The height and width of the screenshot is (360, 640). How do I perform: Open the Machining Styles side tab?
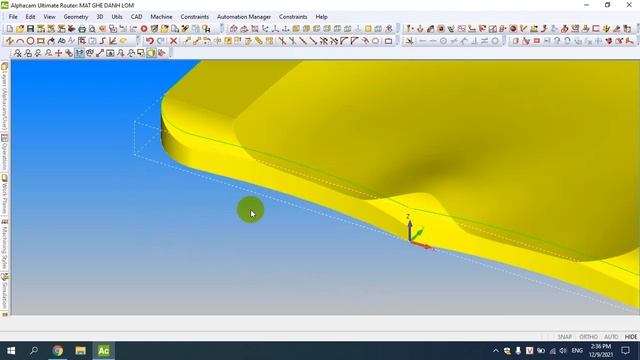[4, 244]
